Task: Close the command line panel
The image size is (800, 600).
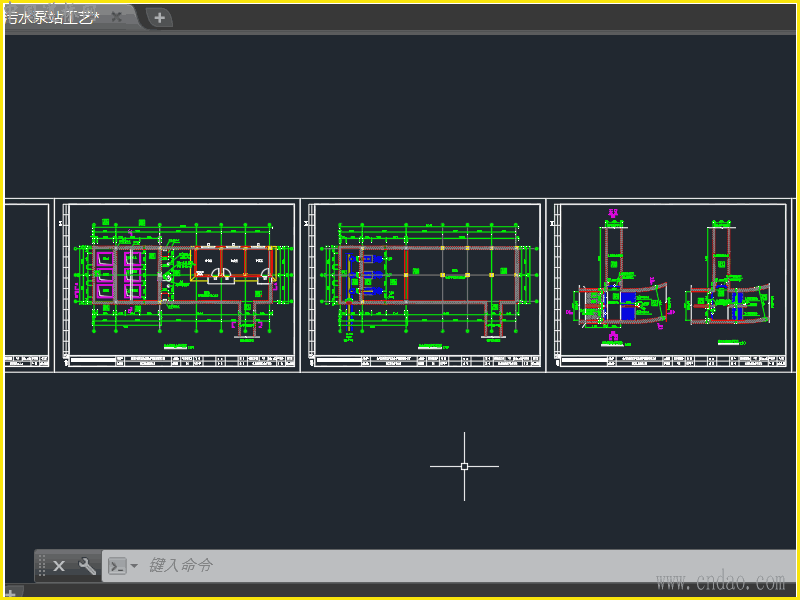Action: (x=59, y=566)
